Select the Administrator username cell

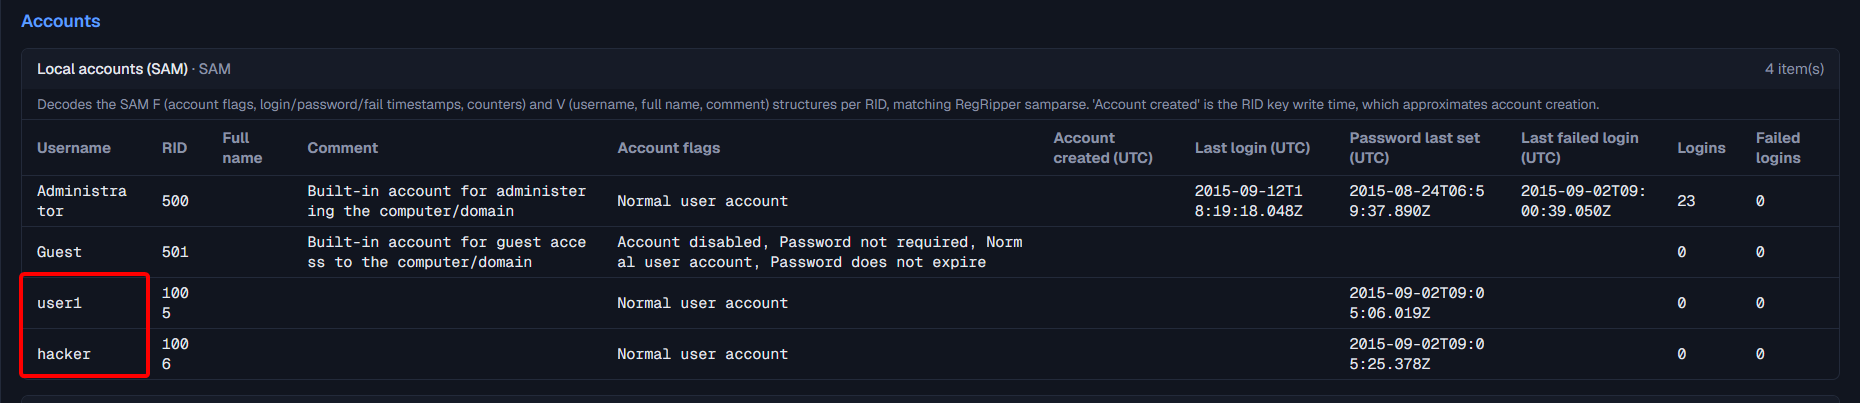pos(82,201)
